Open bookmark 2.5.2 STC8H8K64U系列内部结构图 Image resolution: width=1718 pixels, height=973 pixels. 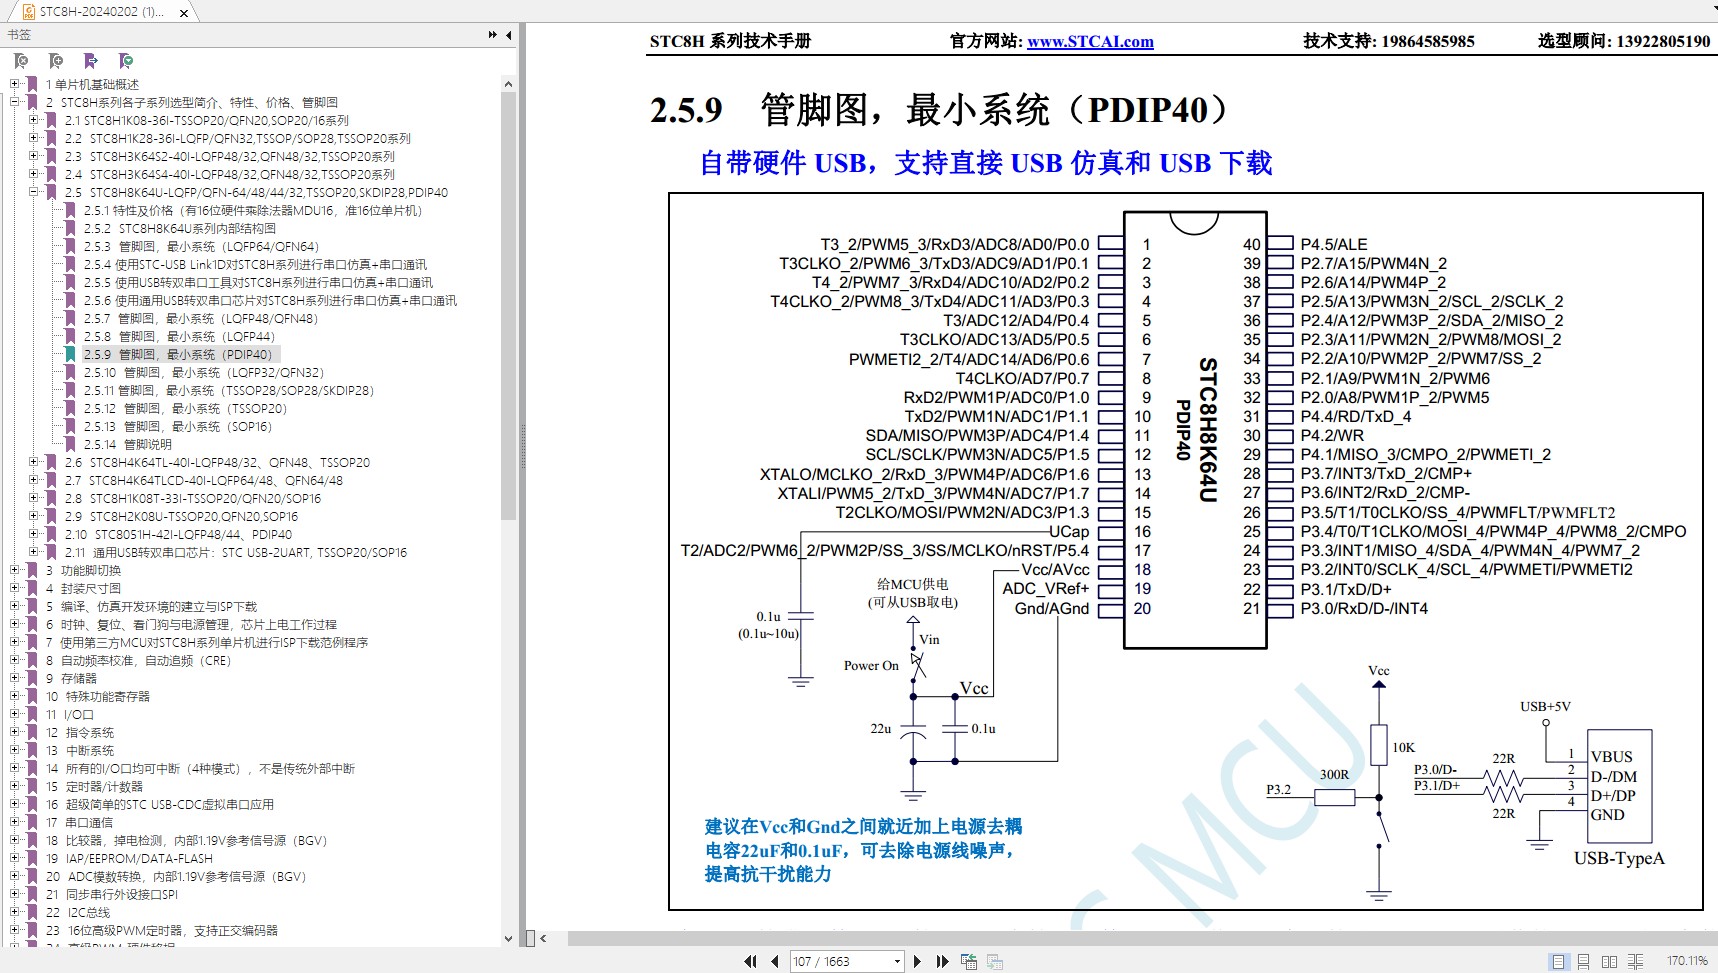click(x=179, y=228)
